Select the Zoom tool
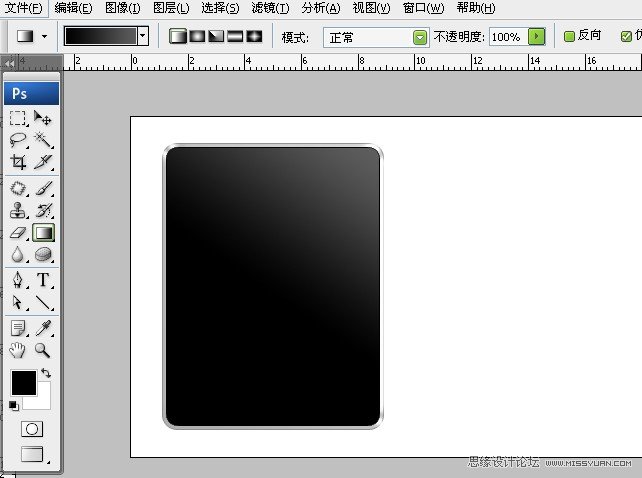This screenshot has width=642, height=478. [43, 351]
